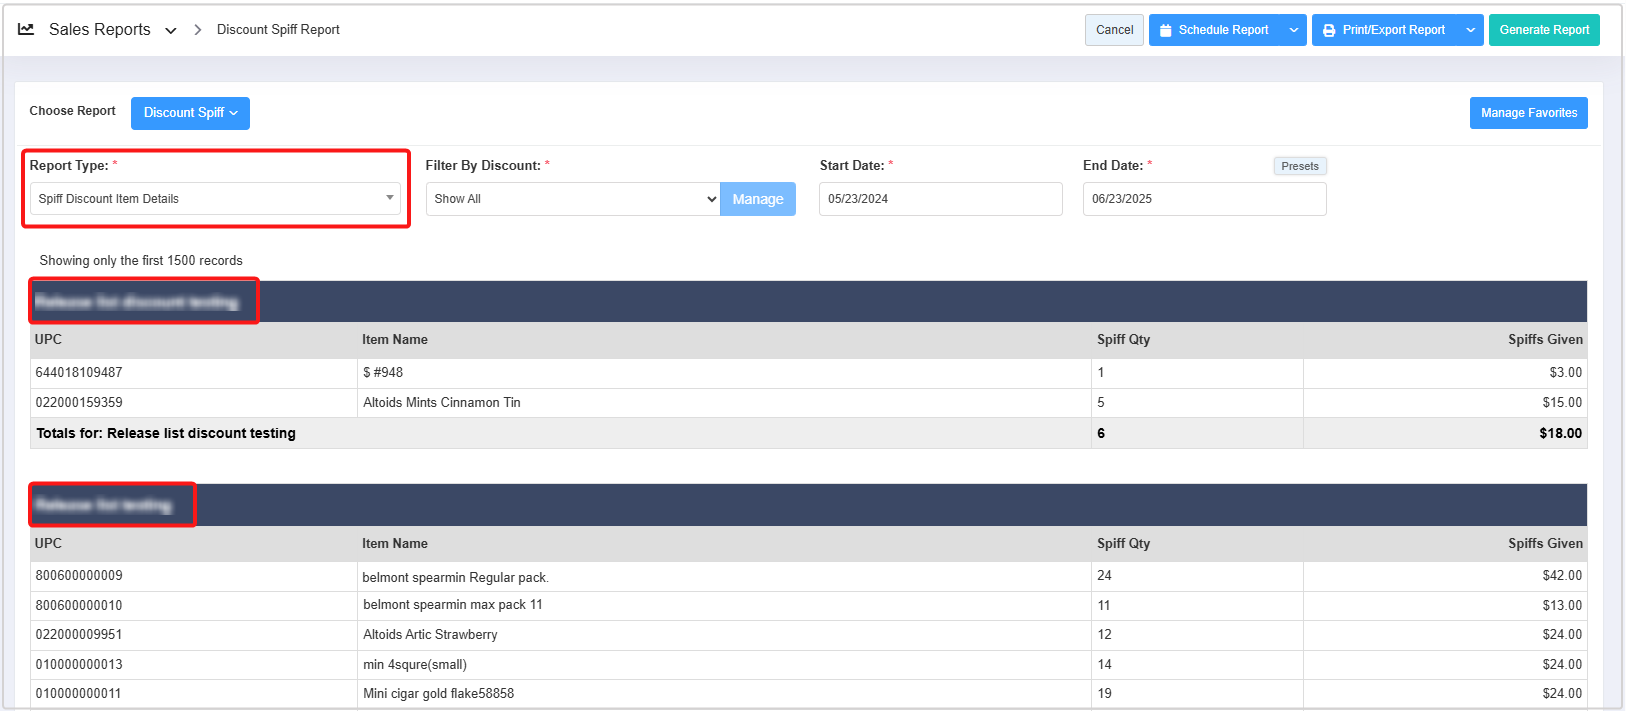Click the Generate Report button
Viewport: 1626px width, 711px height.
1543,30
